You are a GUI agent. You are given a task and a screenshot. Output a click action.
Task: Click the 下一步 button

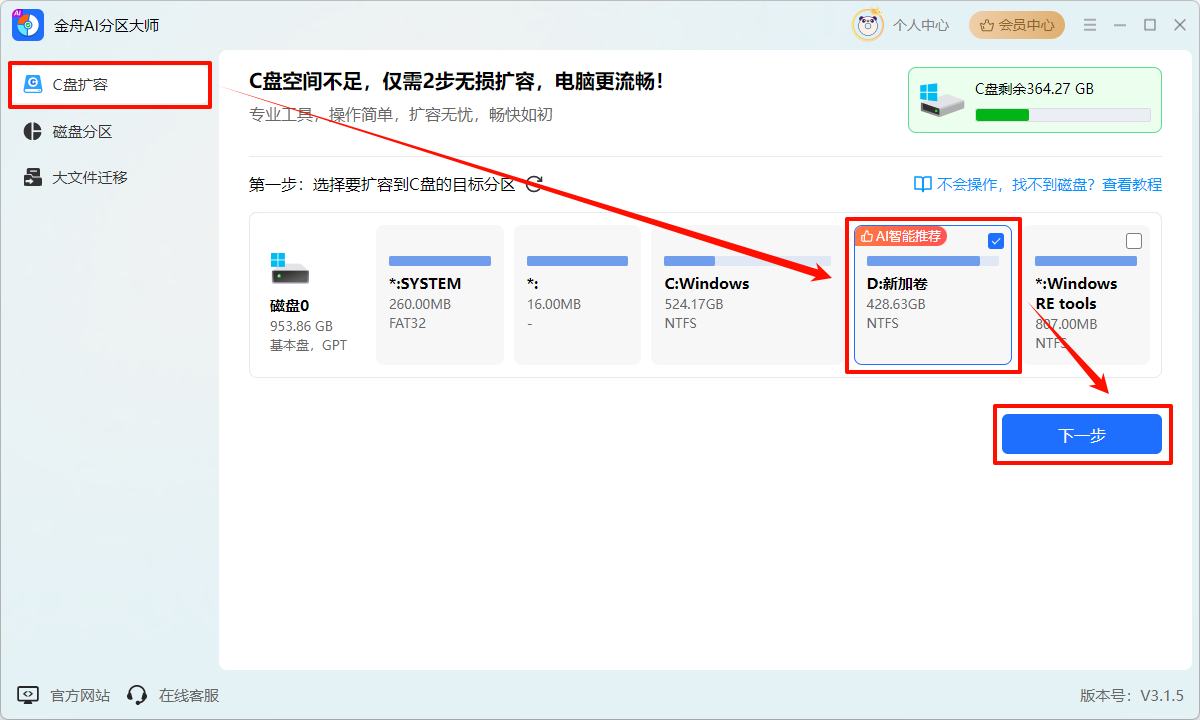coord(1081,435)
